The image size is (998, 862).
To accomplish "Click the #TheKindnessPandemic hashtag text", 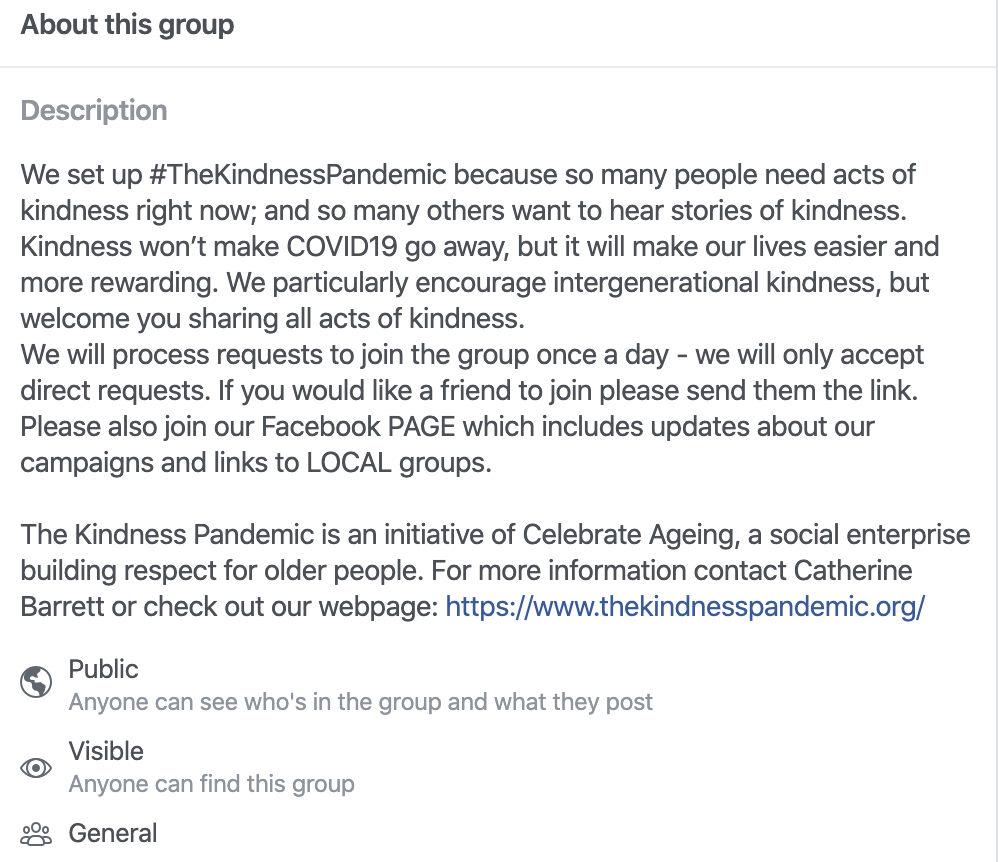I will [298, 175].
